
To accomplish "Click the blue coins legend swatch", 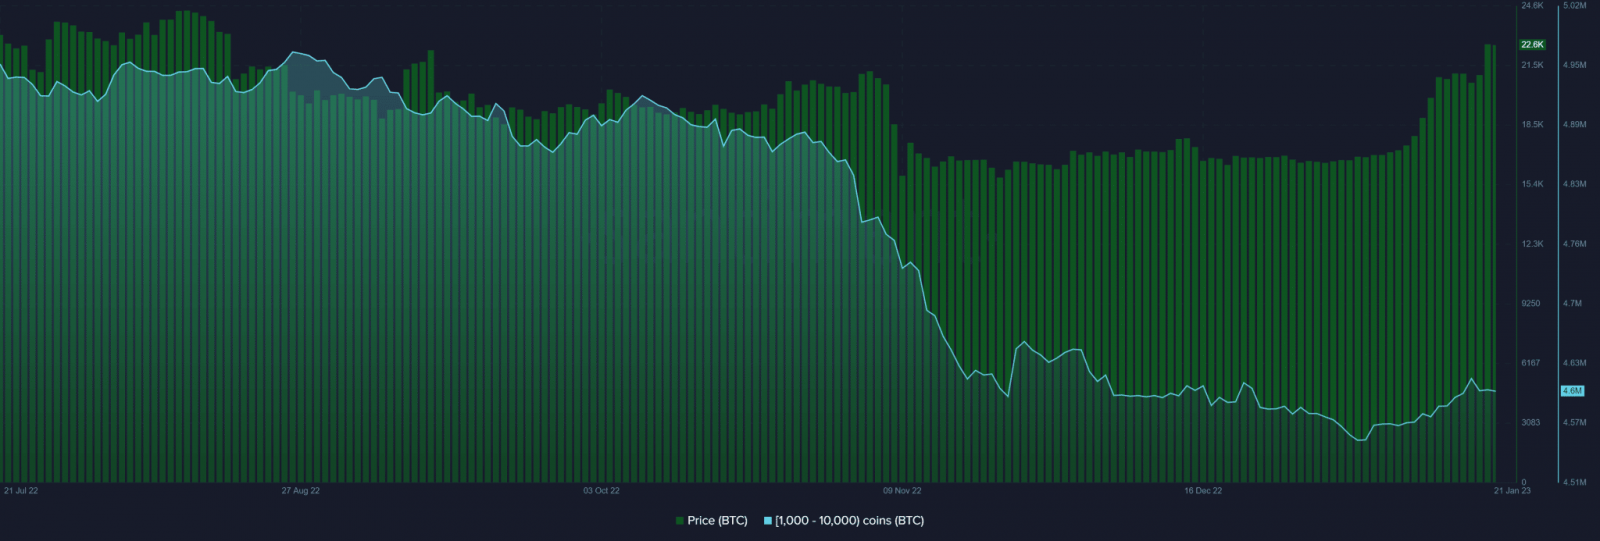I will (768, 521).
